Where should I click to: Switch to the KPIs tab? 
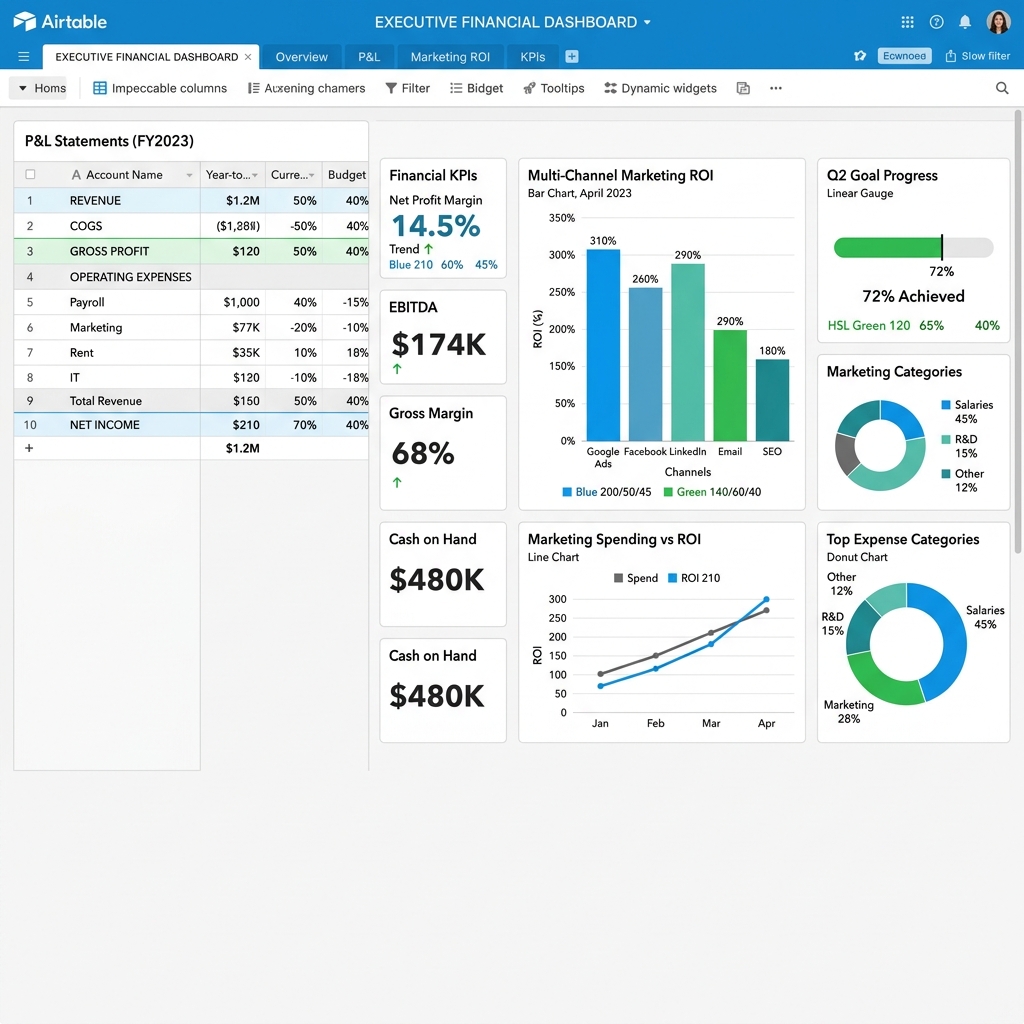click(x=532, y=57)
